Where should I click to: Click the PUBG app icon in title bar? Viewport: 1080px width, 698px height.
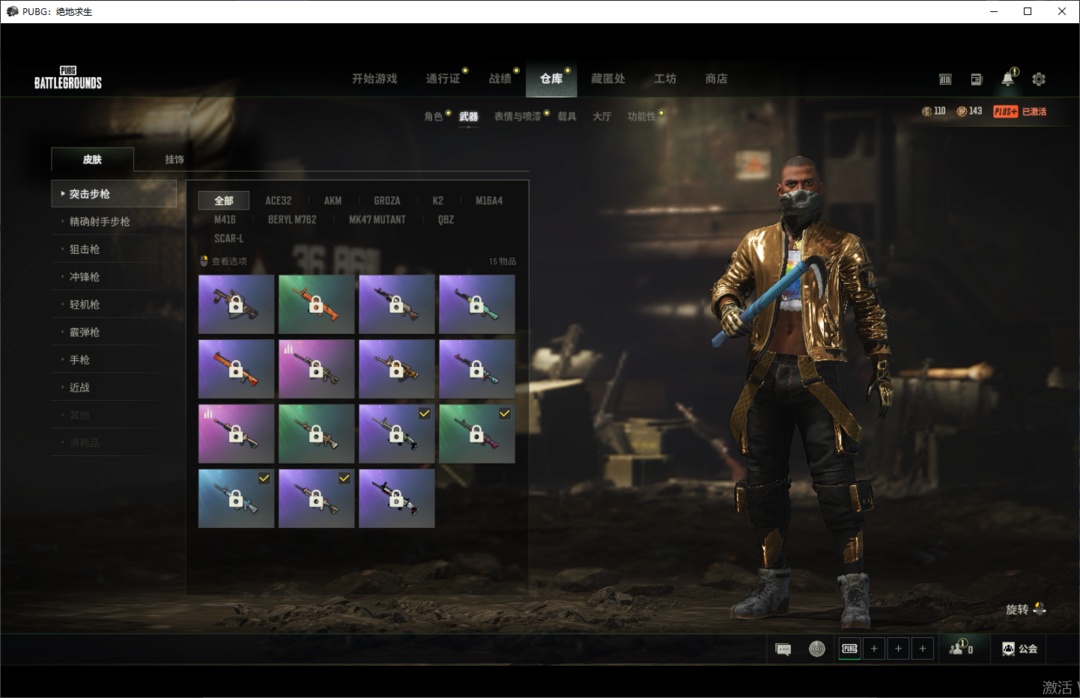pos(12,11)
